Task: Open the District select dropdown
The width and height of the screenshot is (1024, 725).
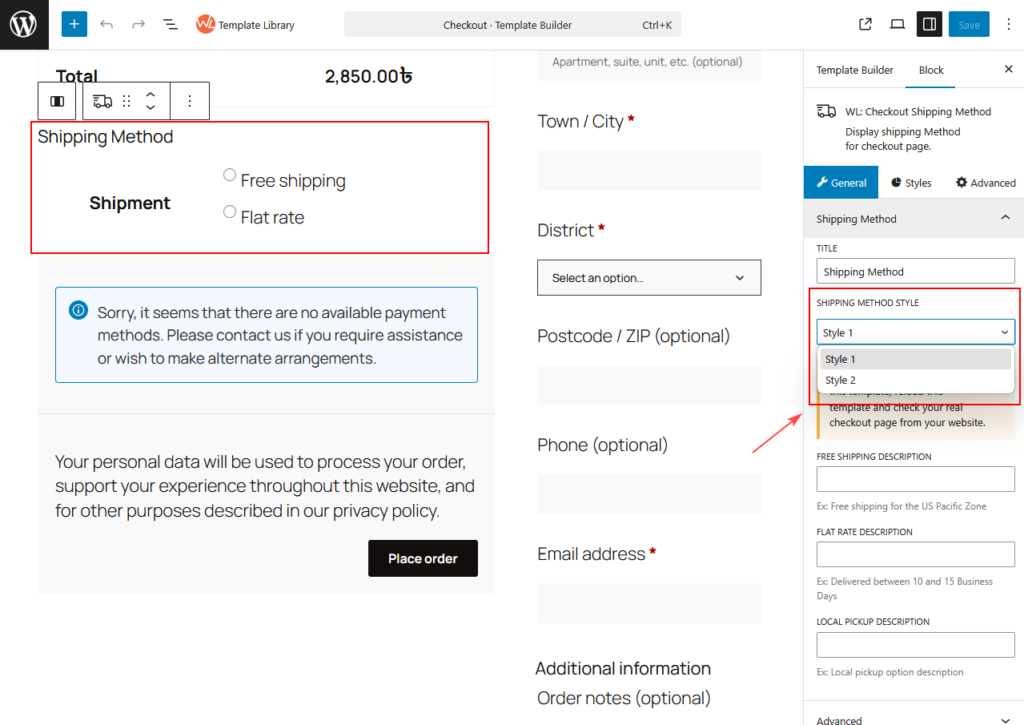Action: (x=649, y=277)
